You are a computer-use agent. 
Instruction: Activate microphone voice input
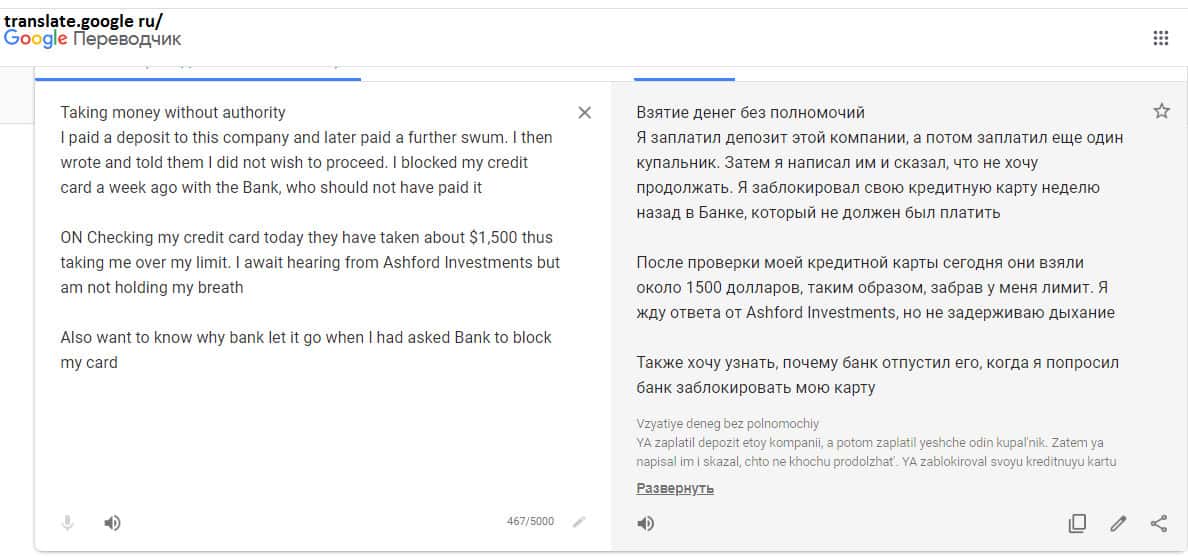pyautogui.click(x=68, y=522)
